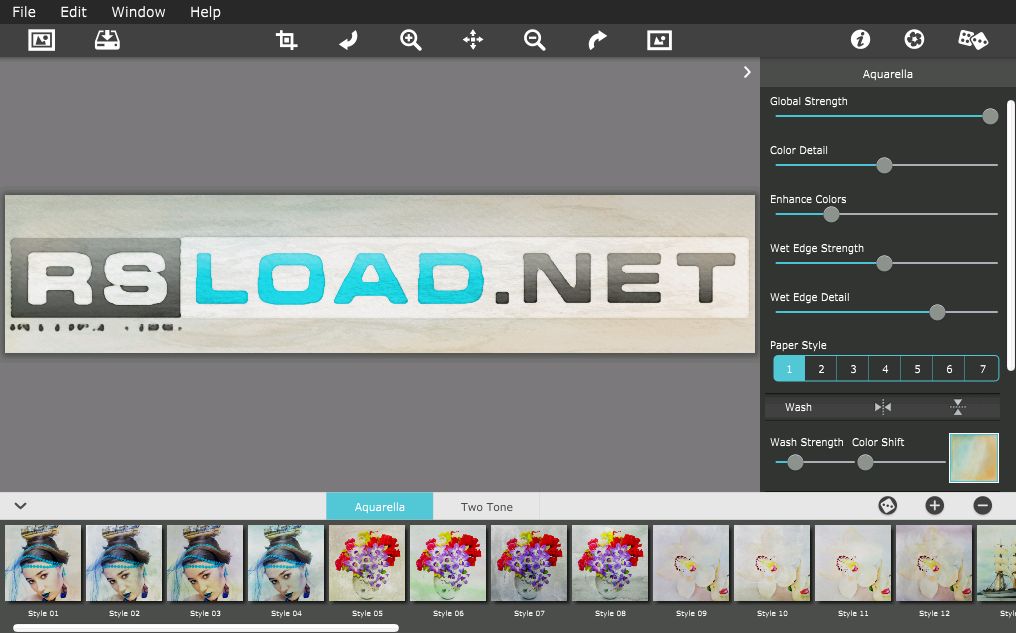1016x633 pixels.
Task: Apply the Style 06 preset
Action: click(448, 563)
